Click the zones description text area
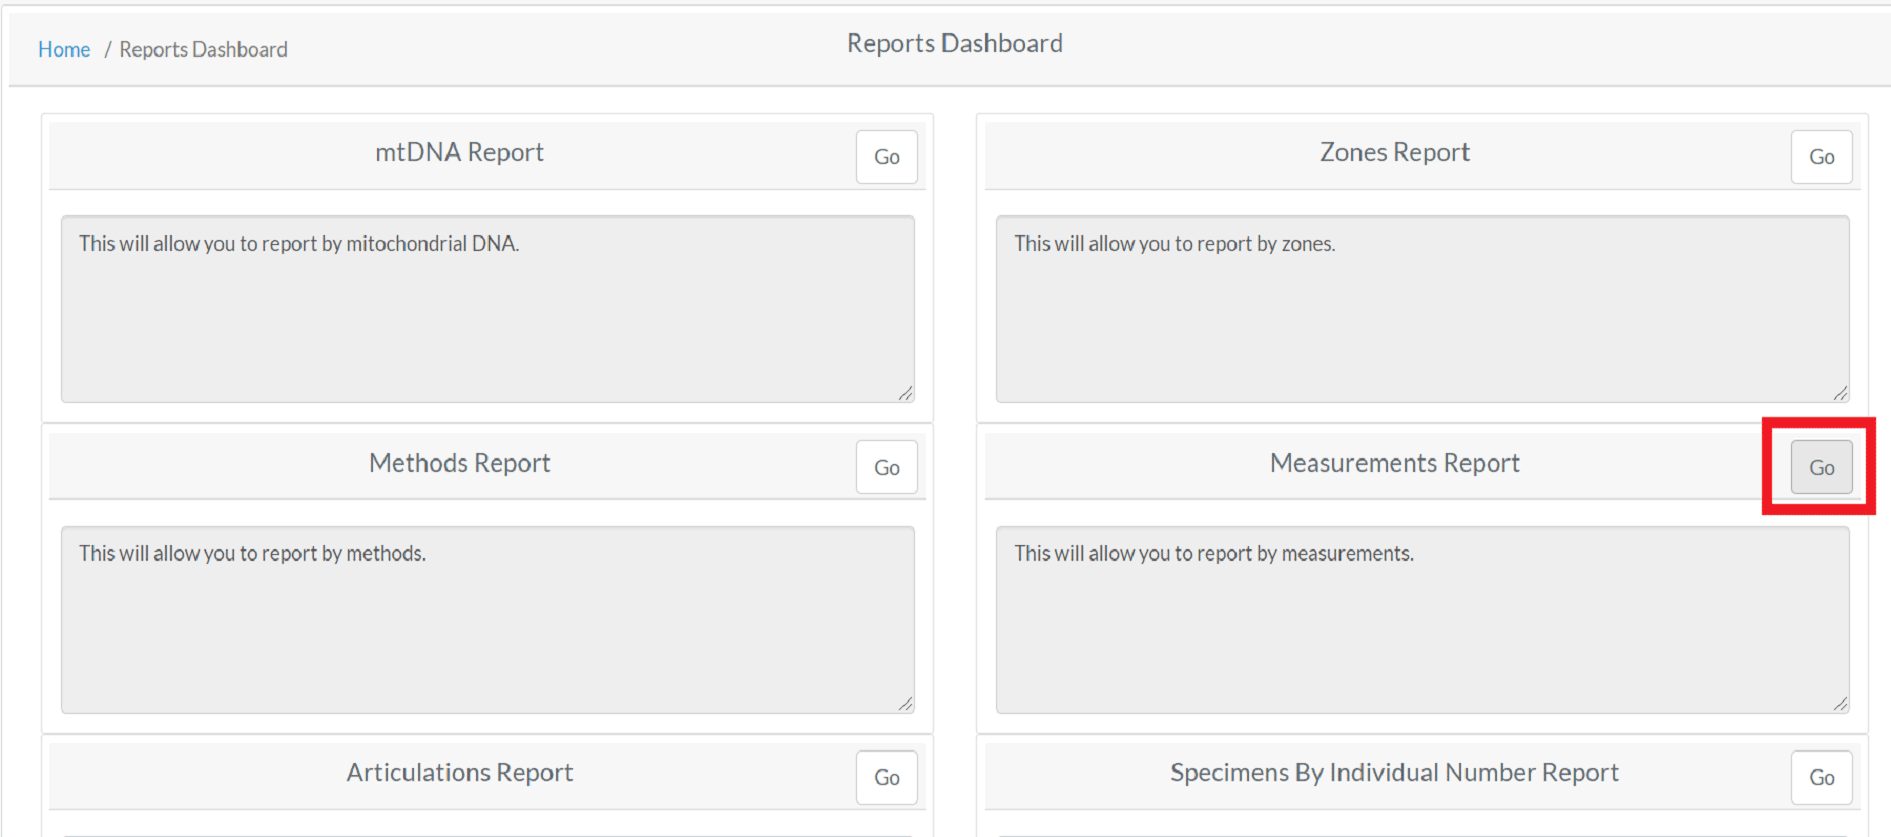 click(x=1423, y=309)
